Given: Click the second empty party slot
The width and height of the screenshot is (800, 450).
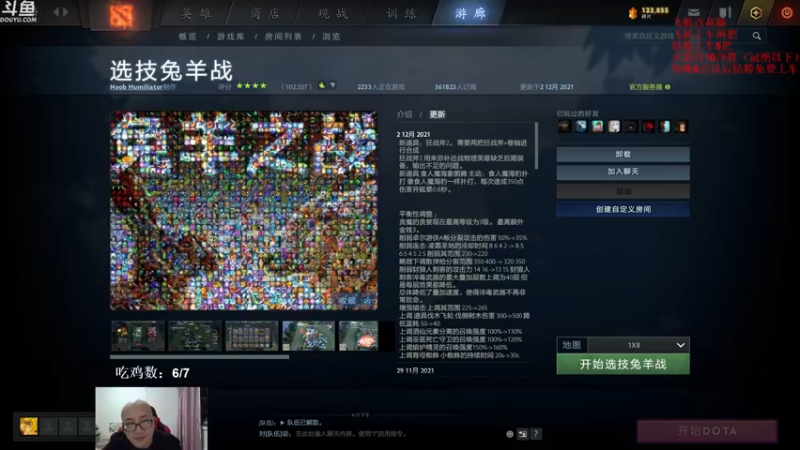Looking at the screenshot, I should coord(68,426).
